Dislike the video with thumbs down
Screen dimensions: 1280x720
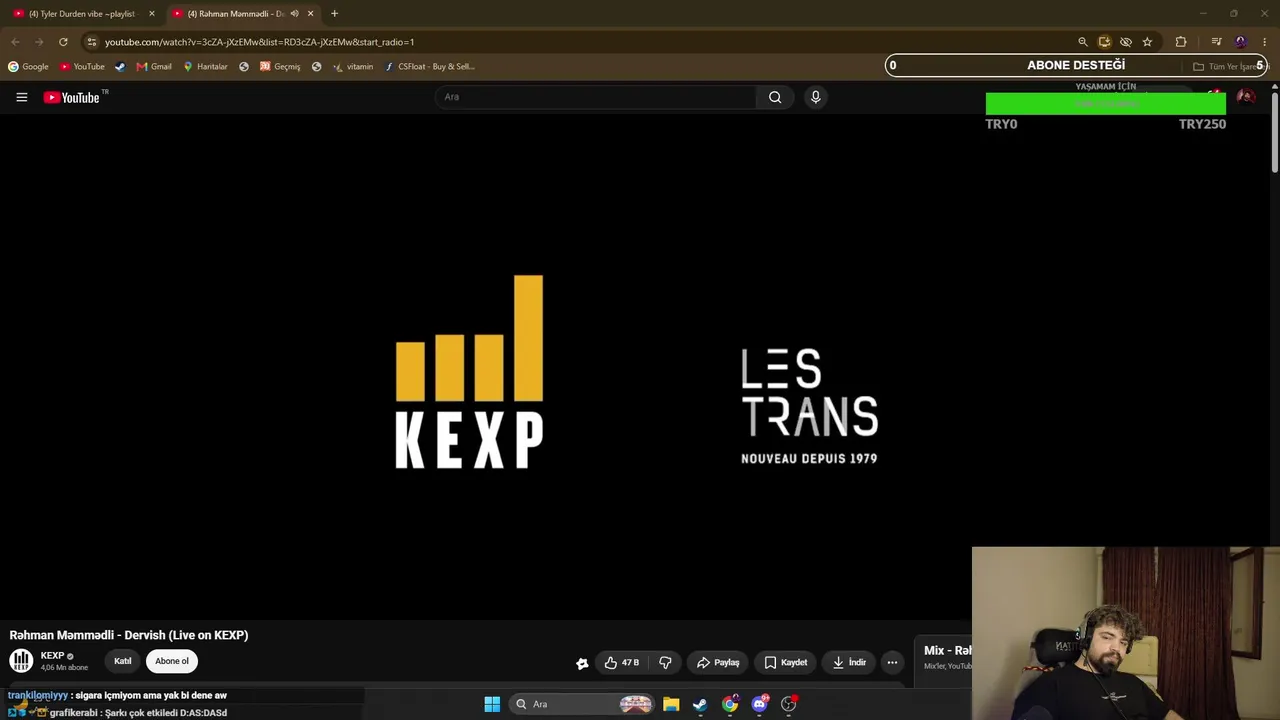click(x=665, y=662)
